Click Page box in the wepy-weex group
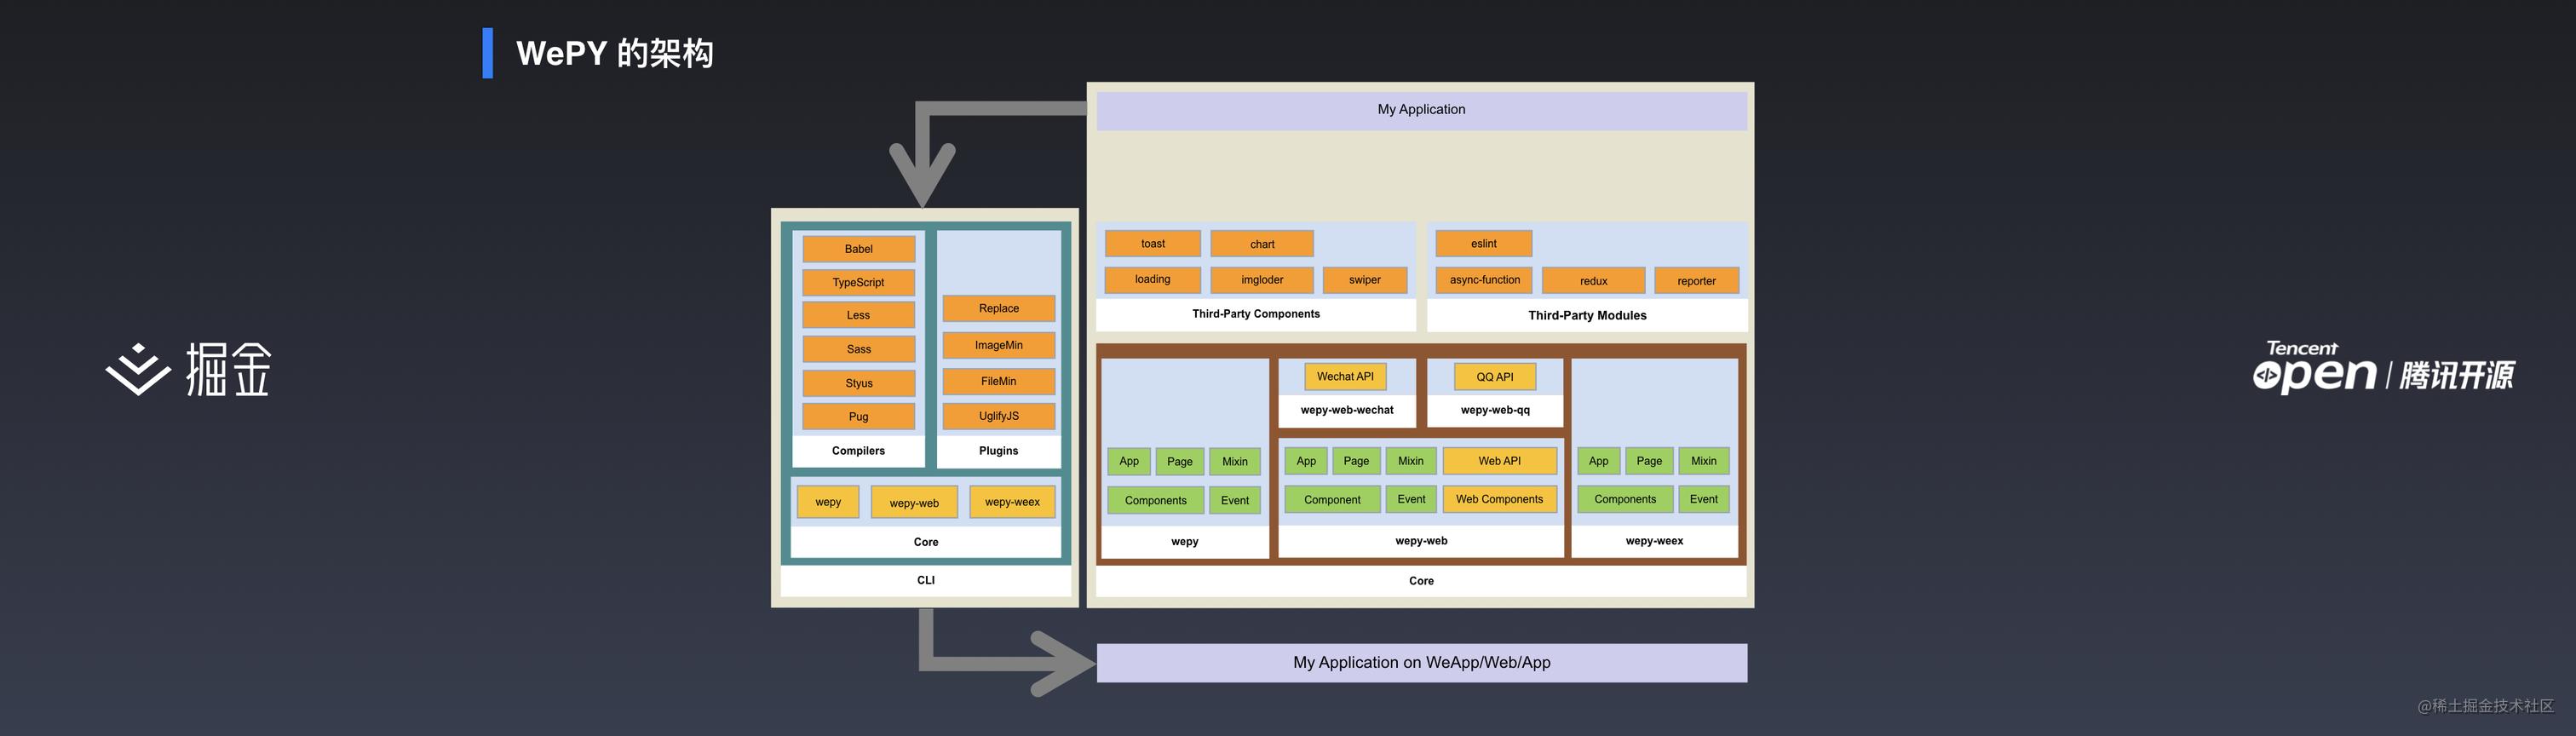Screen dimensions: 2576x736 pyautogui.click(x=1649, y=461)
